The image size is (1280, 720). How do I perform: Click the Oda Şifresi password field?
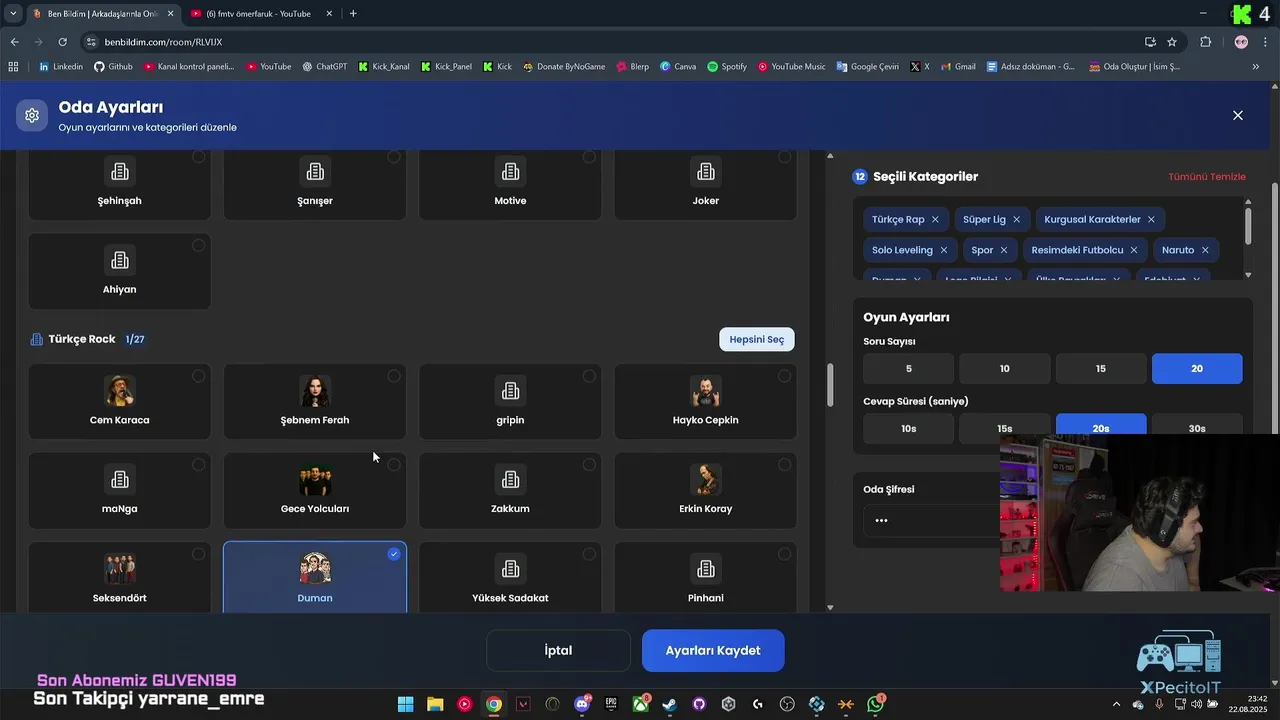[x=932, y=520]
